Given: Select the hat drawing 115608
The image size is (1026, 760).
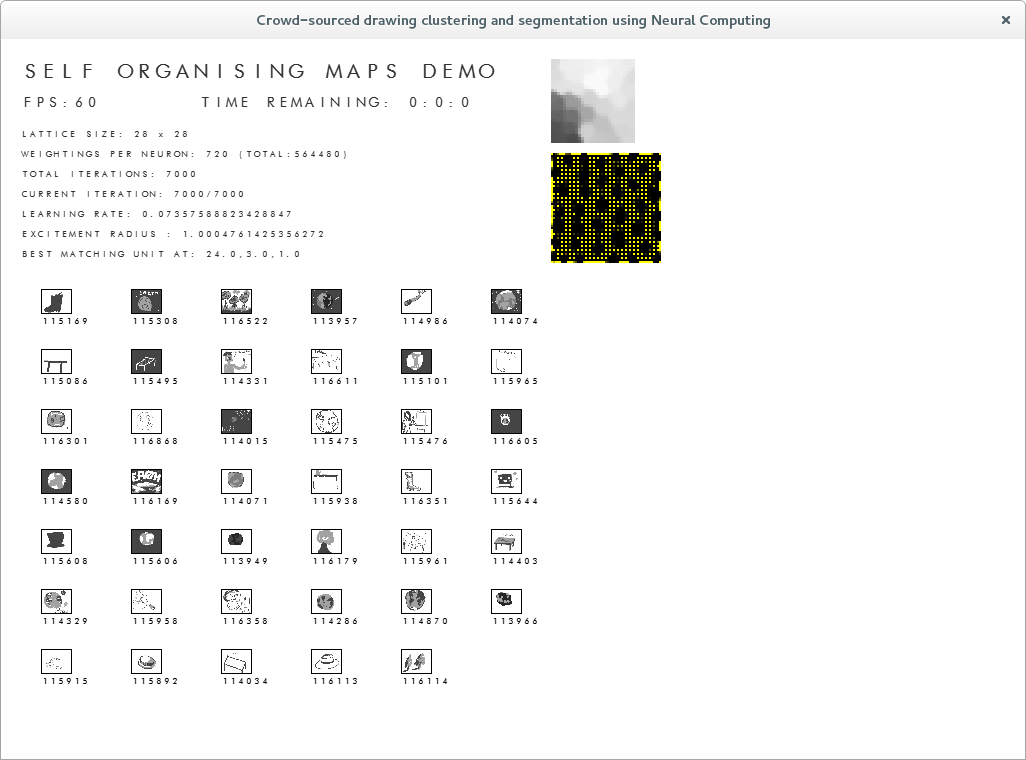Looking at the screenshot, I should (x=56, y=541).
